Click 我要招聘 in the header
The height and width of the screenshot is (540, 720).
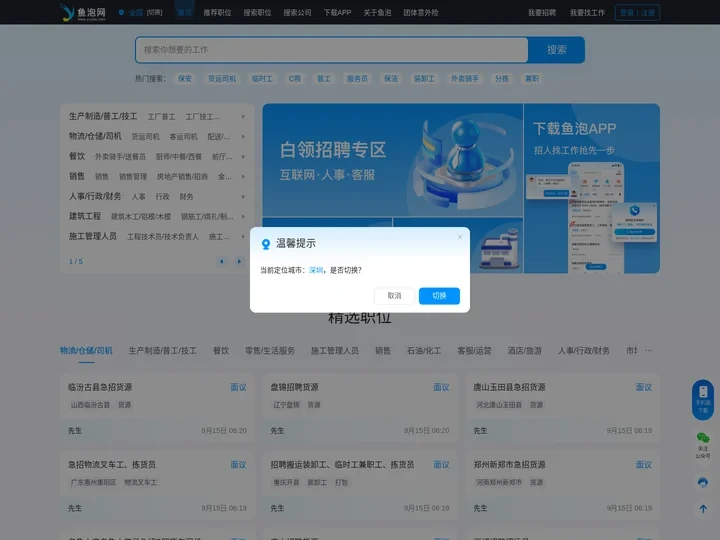tap(542, 12)
